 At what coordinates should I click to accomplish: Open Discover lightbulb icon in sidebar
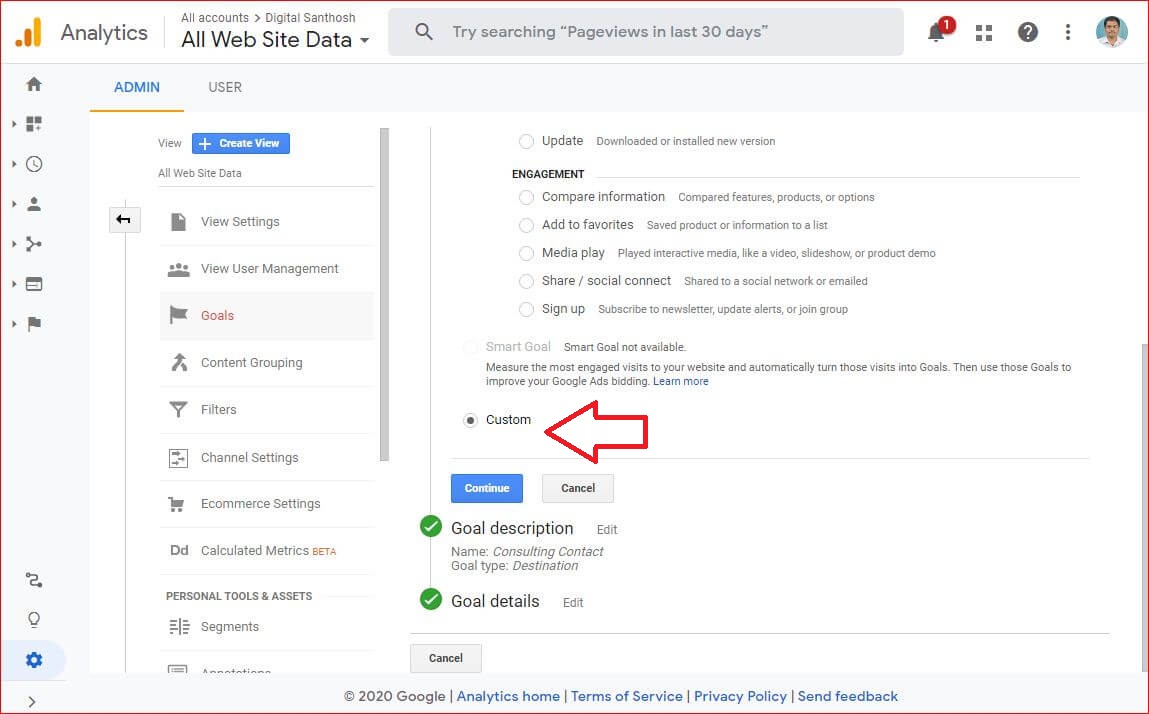pos(34,620)
